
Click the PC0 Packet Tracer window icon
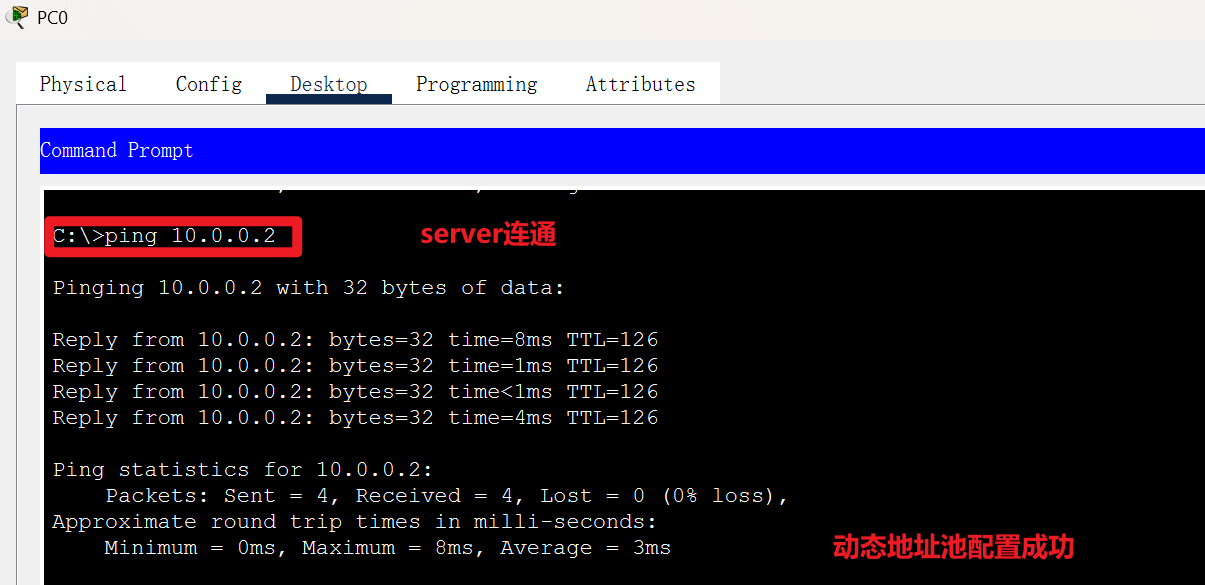point(17,17)
